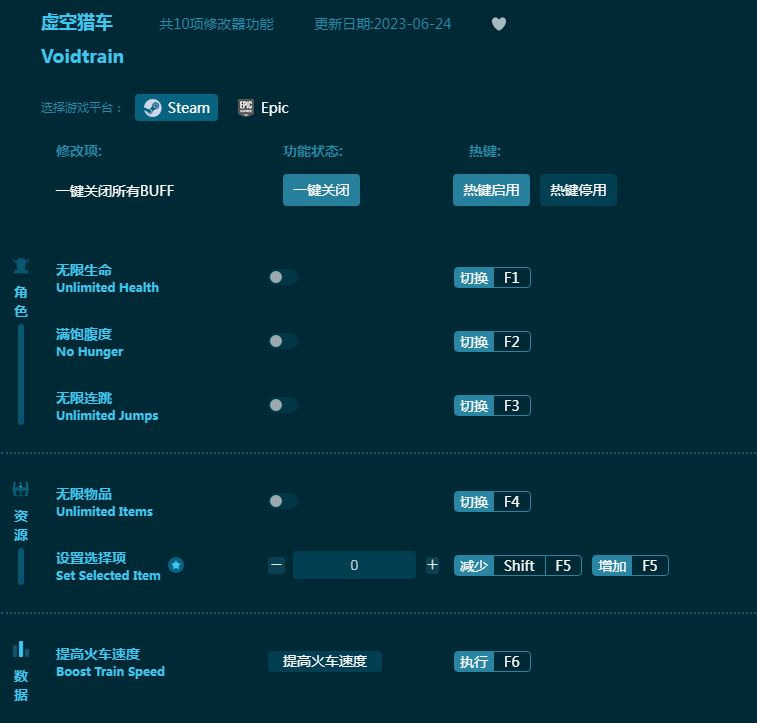The height and width of the screenshot is (723, 757).
Task: Toggle Unlimited Health switch
Action: [283, 277]
